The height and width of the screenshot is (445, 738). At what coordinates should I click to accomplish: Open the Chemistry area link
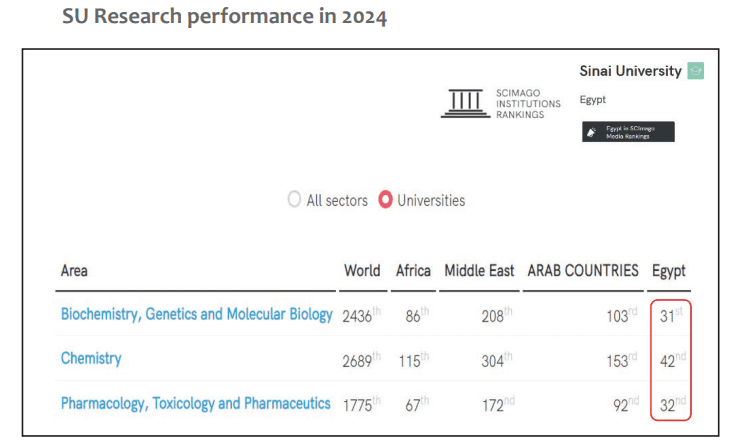point(91,358)
